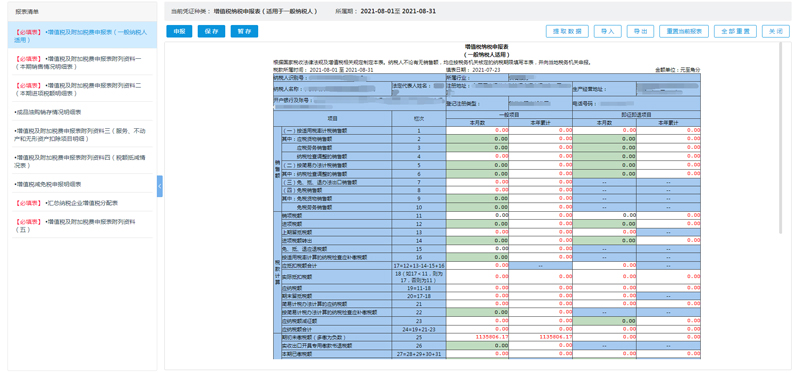Click the vertical scrollbar of the form
This screenshot has height=373, width=800.
click(x=781, y=138)
